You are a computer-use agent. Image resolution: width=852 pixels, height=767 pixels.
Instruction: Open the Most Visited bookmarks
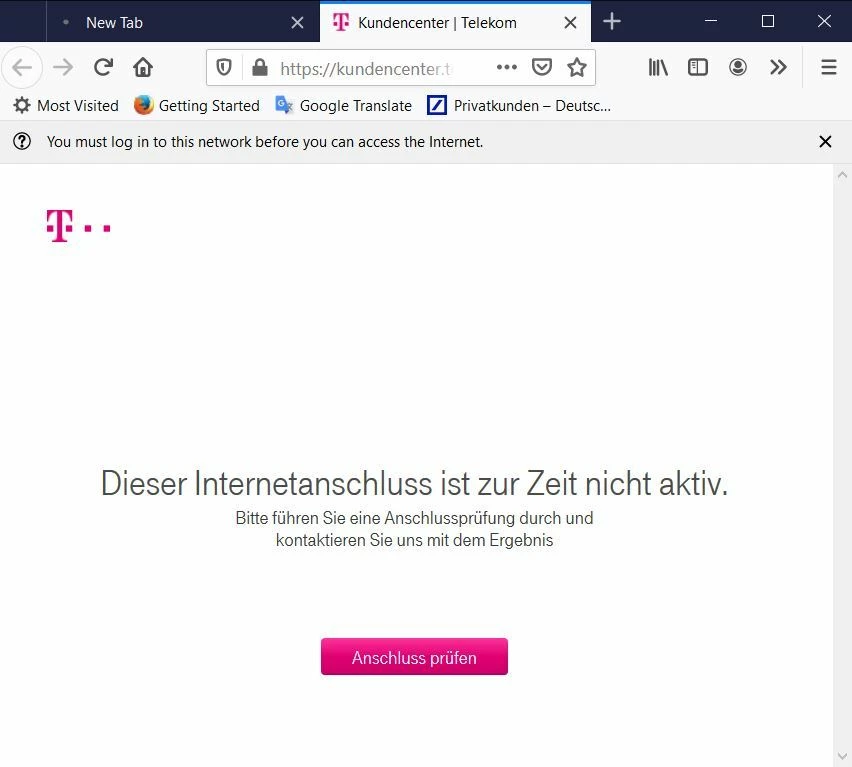(x=66, y=105)
